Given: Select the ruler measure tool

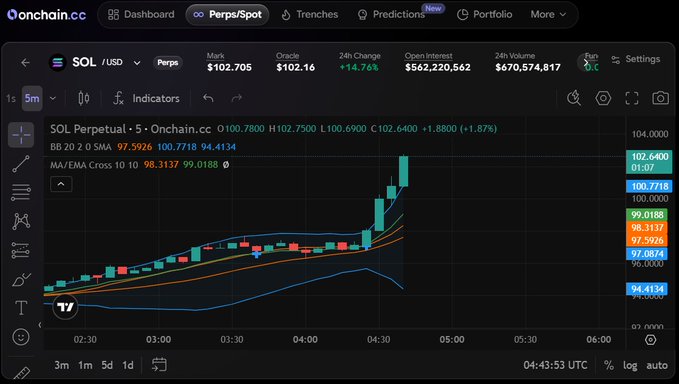Looking at the screenshot, I should 21,373.
